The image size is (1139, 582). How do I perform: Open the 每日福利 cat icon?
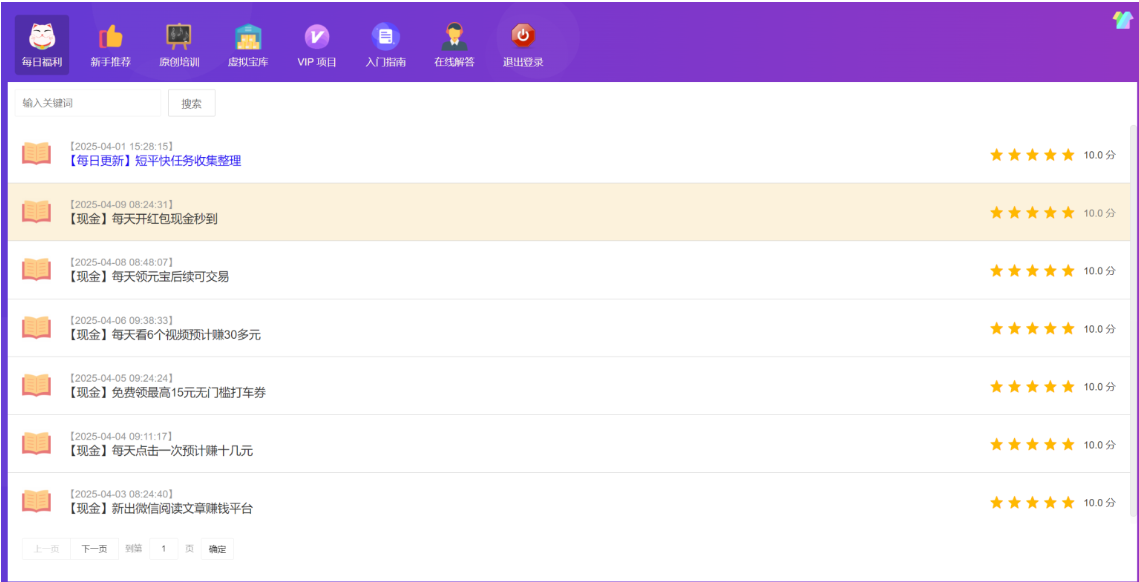pyautogui.click(x=42, y=38)
